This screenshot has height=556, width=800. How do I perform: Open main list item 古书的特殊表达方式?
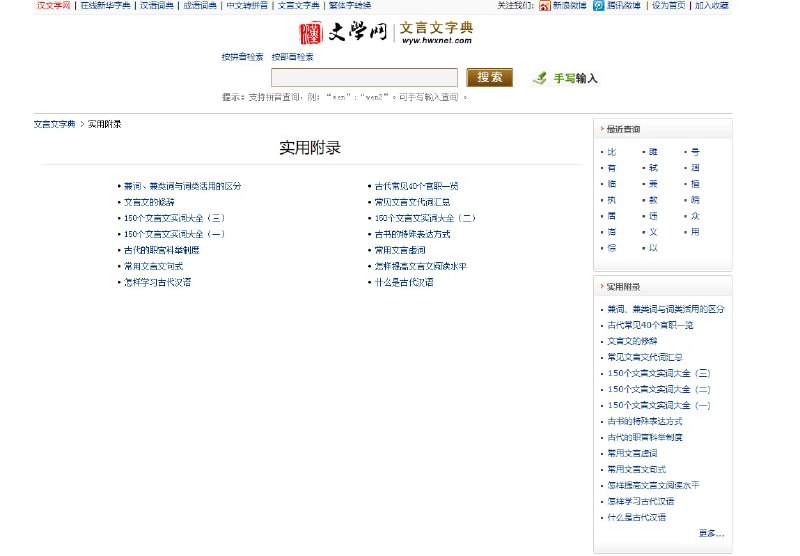[x=412, y=234]
